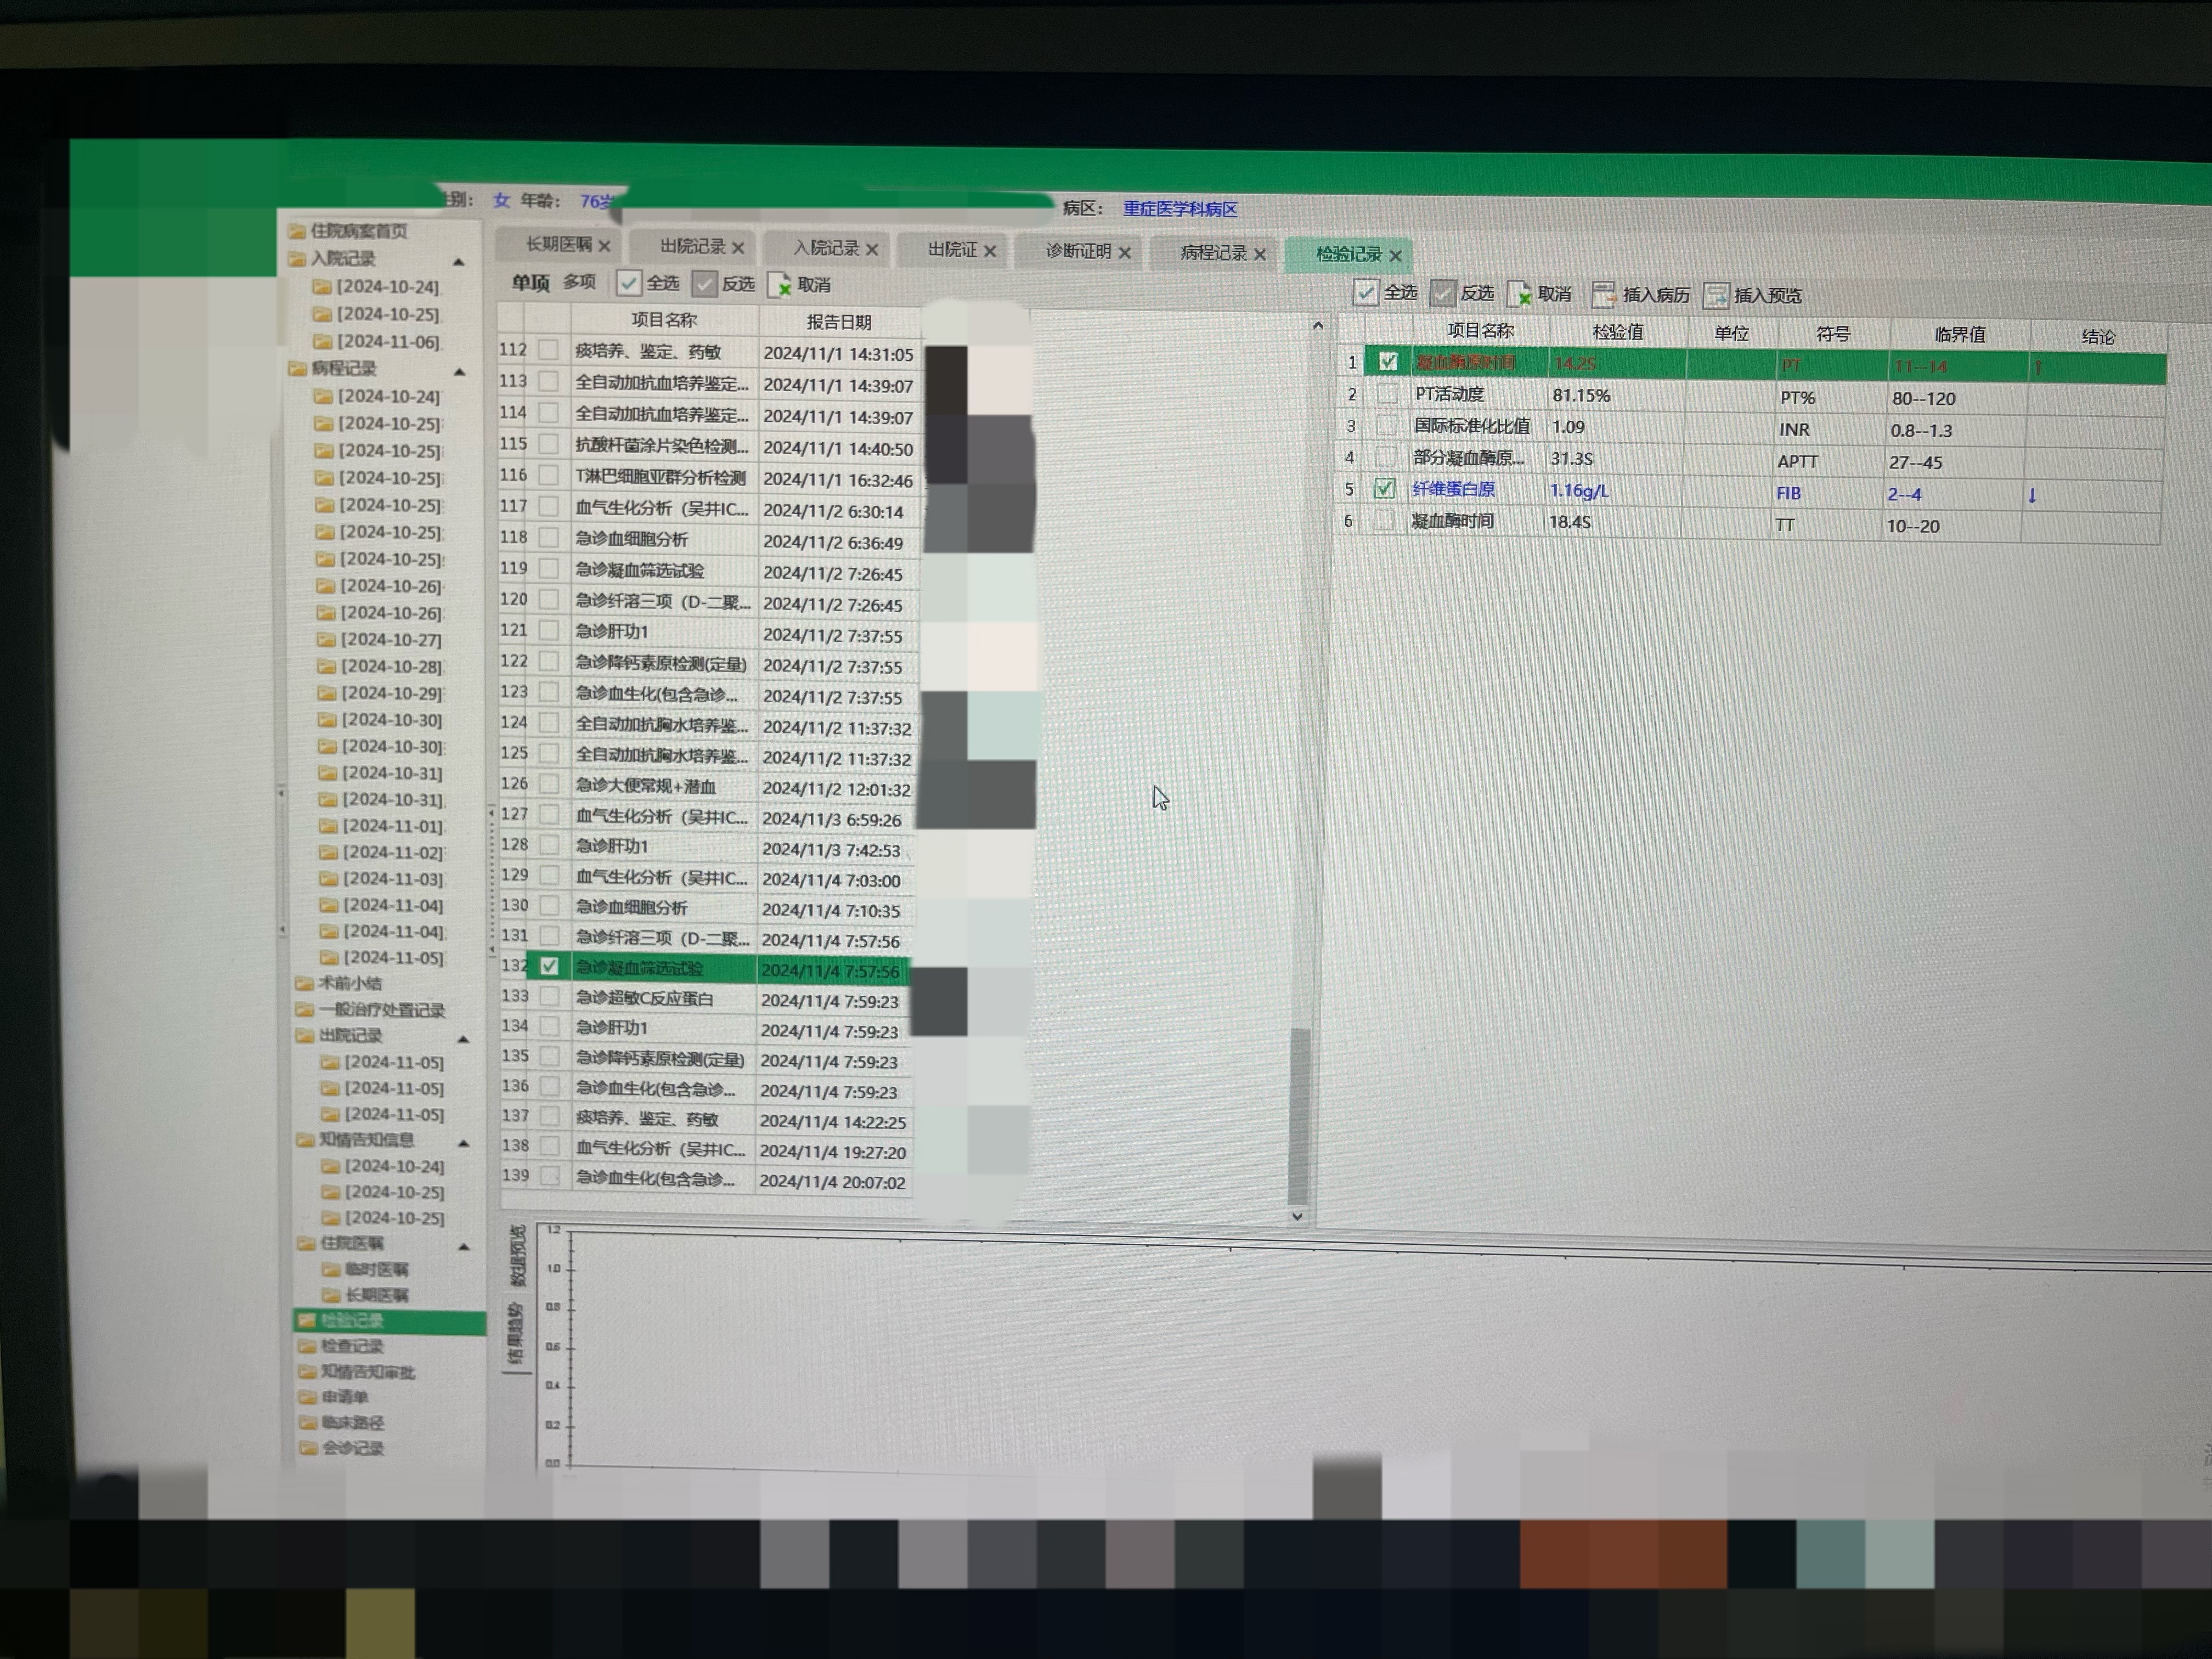Click the test list vertical scrollbar thumb

[x=1299, y=1115]
